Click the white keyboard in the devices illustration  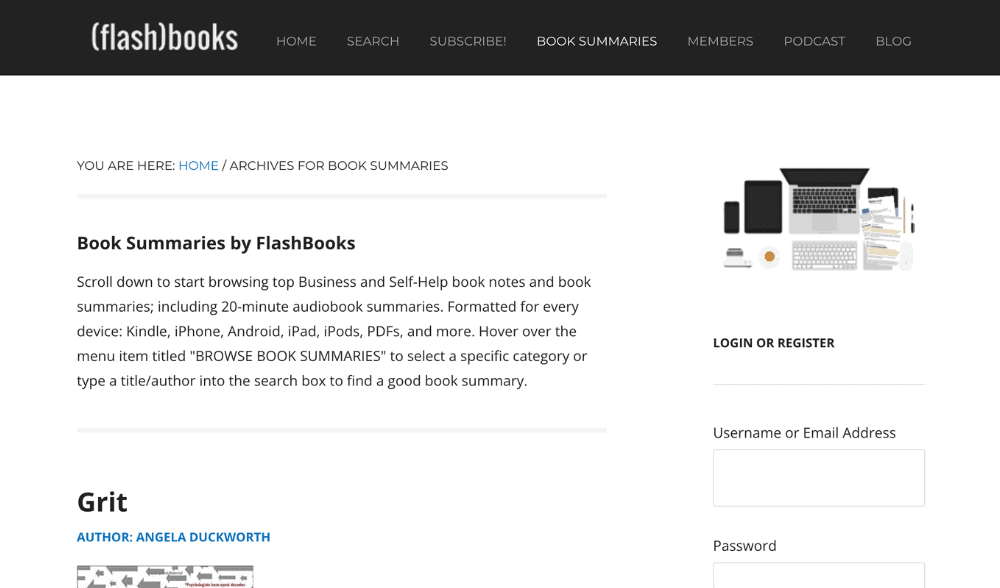coord(824,255)
